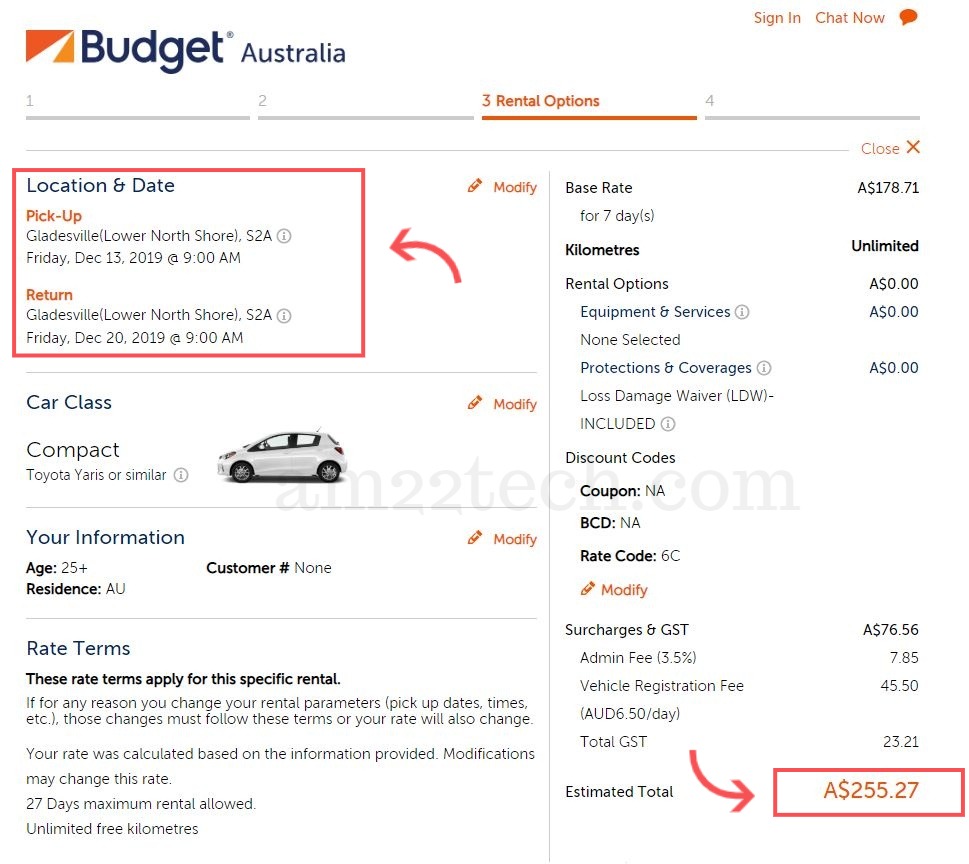Viewport: 969px width, 864px height.
Task: Click the Close X icon
Action: pyautogui.click(x=913, y=147)
